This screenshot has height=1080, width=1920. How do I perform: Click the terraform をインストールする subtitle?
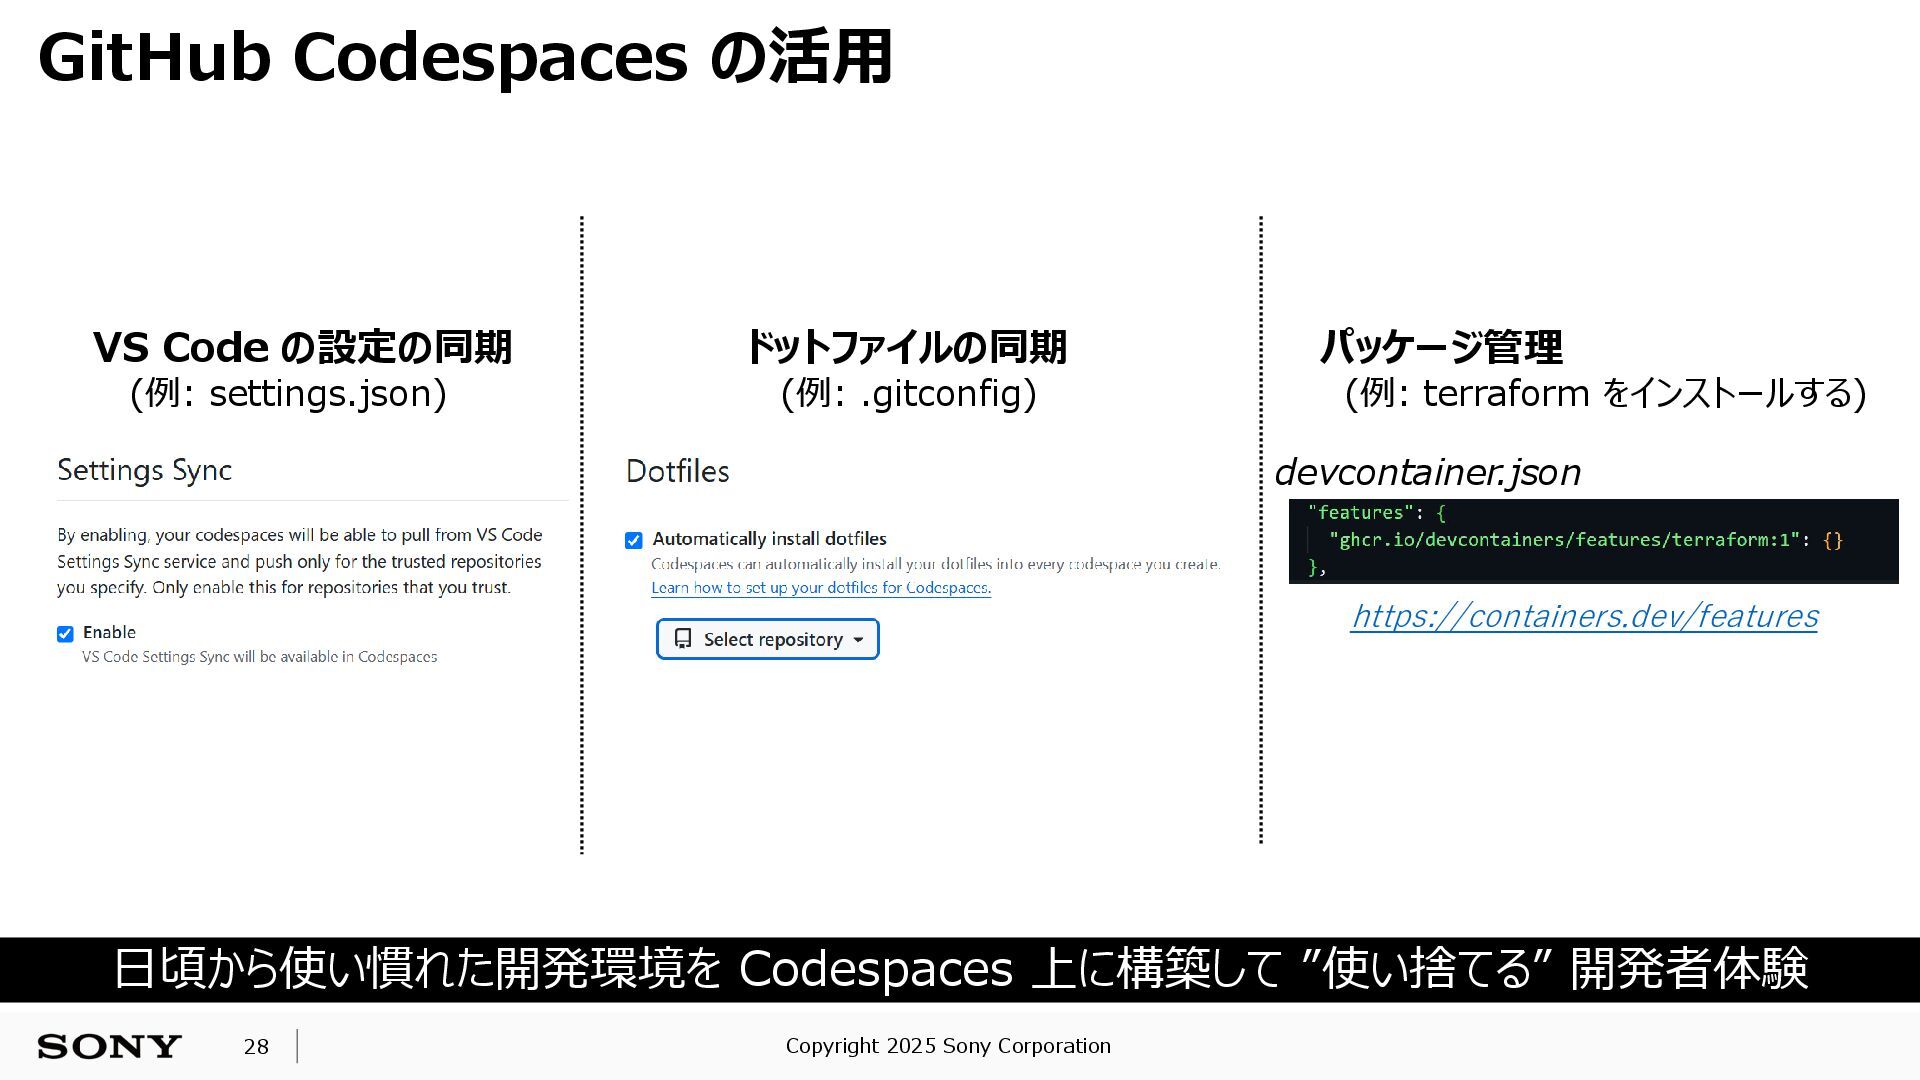1605,393
